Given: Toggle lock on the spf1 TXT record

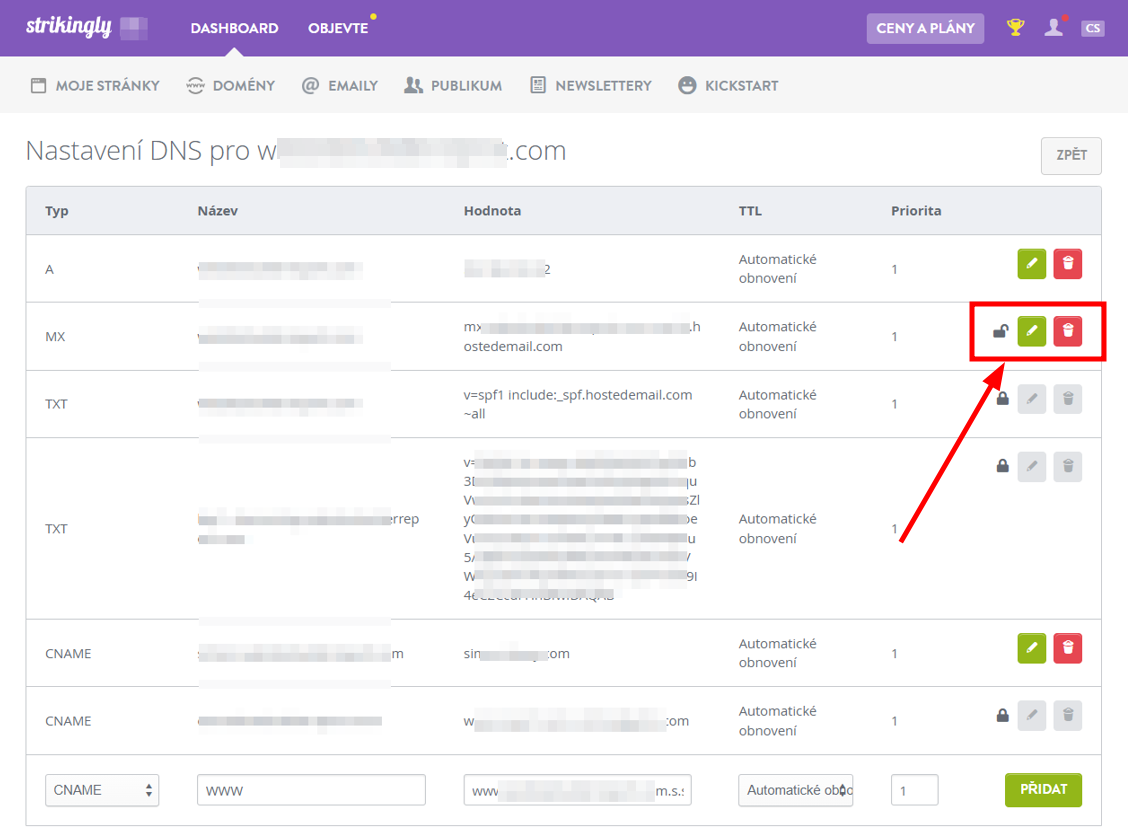Looking at the screenshot, I should (1002, 399).
